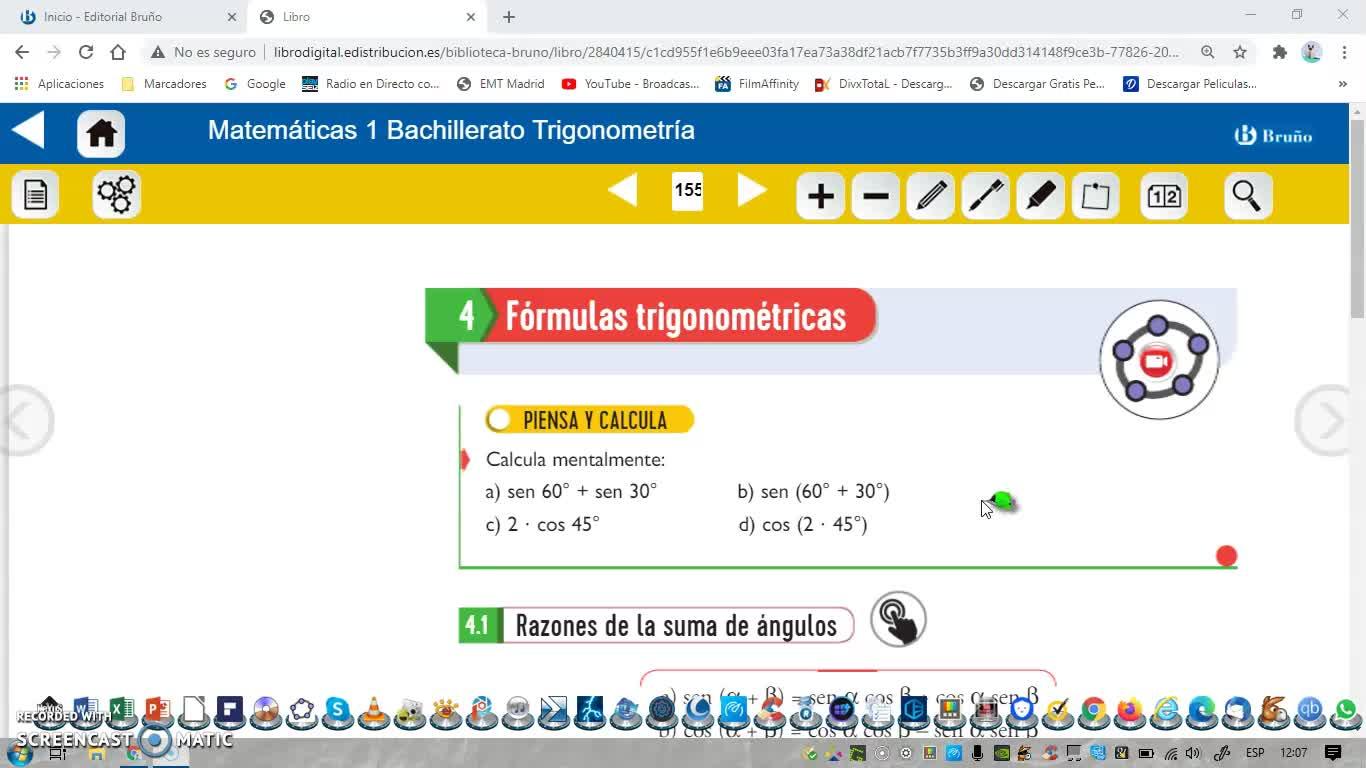Viewport: 1366px width, 768px height.
Task: Open the notification center icon
Action: point(1333,753)
